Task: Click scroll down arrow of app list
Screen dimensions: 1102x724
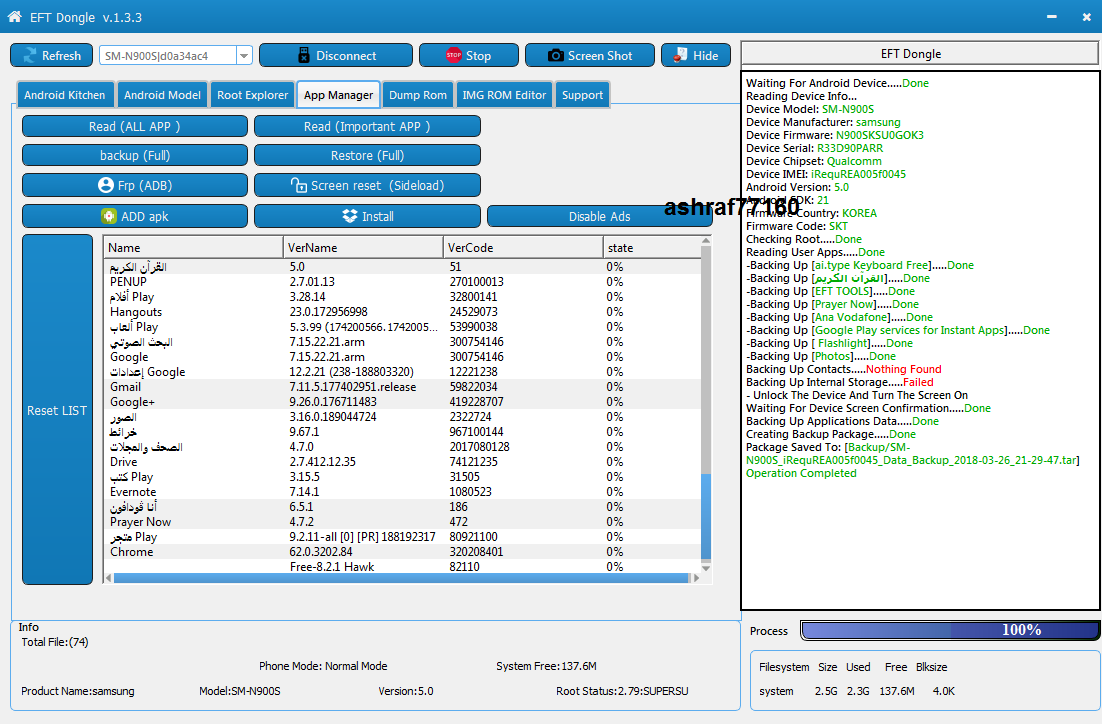Action: [x=706, y=568]
